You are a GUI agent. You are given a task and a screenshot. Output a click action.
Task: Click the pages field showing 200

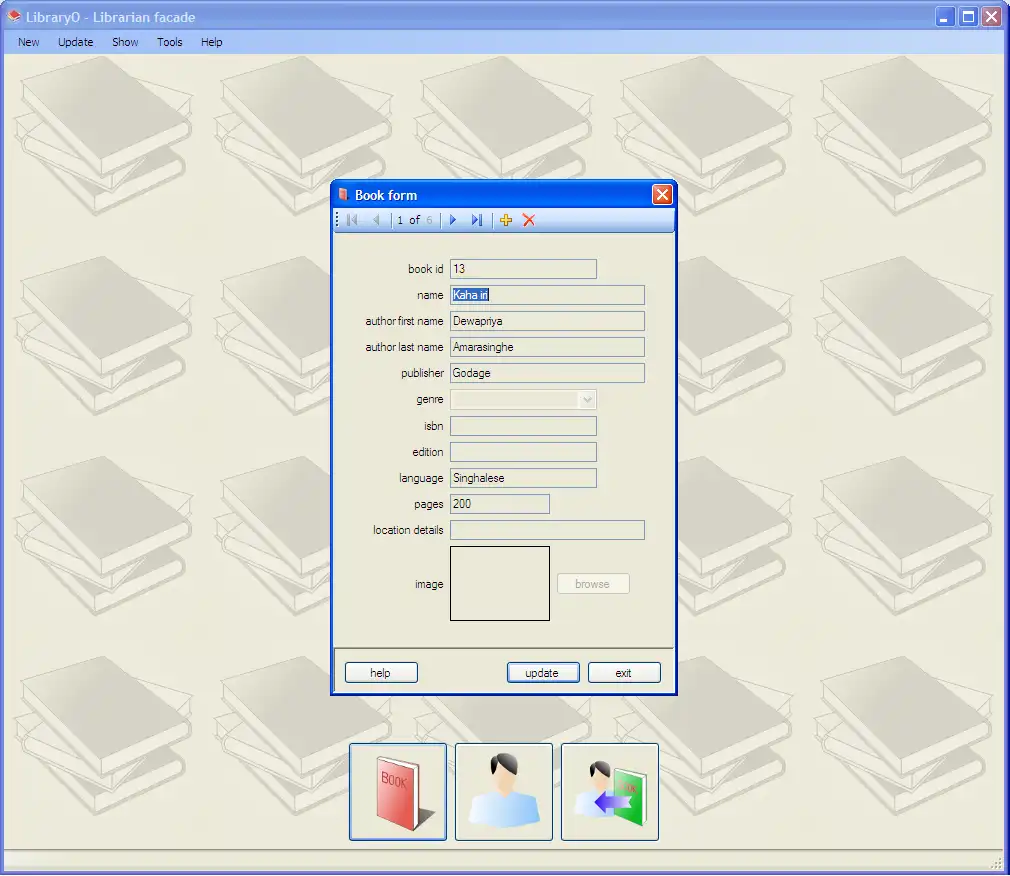500,504
